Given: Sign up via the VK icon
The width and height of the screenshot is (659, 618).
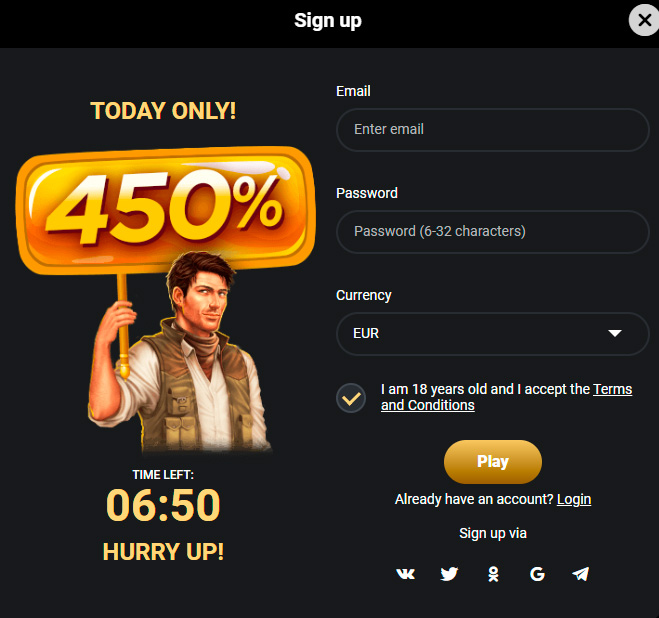Looking at the screenshot, I should pyautogui.click(x=406, y=574).
